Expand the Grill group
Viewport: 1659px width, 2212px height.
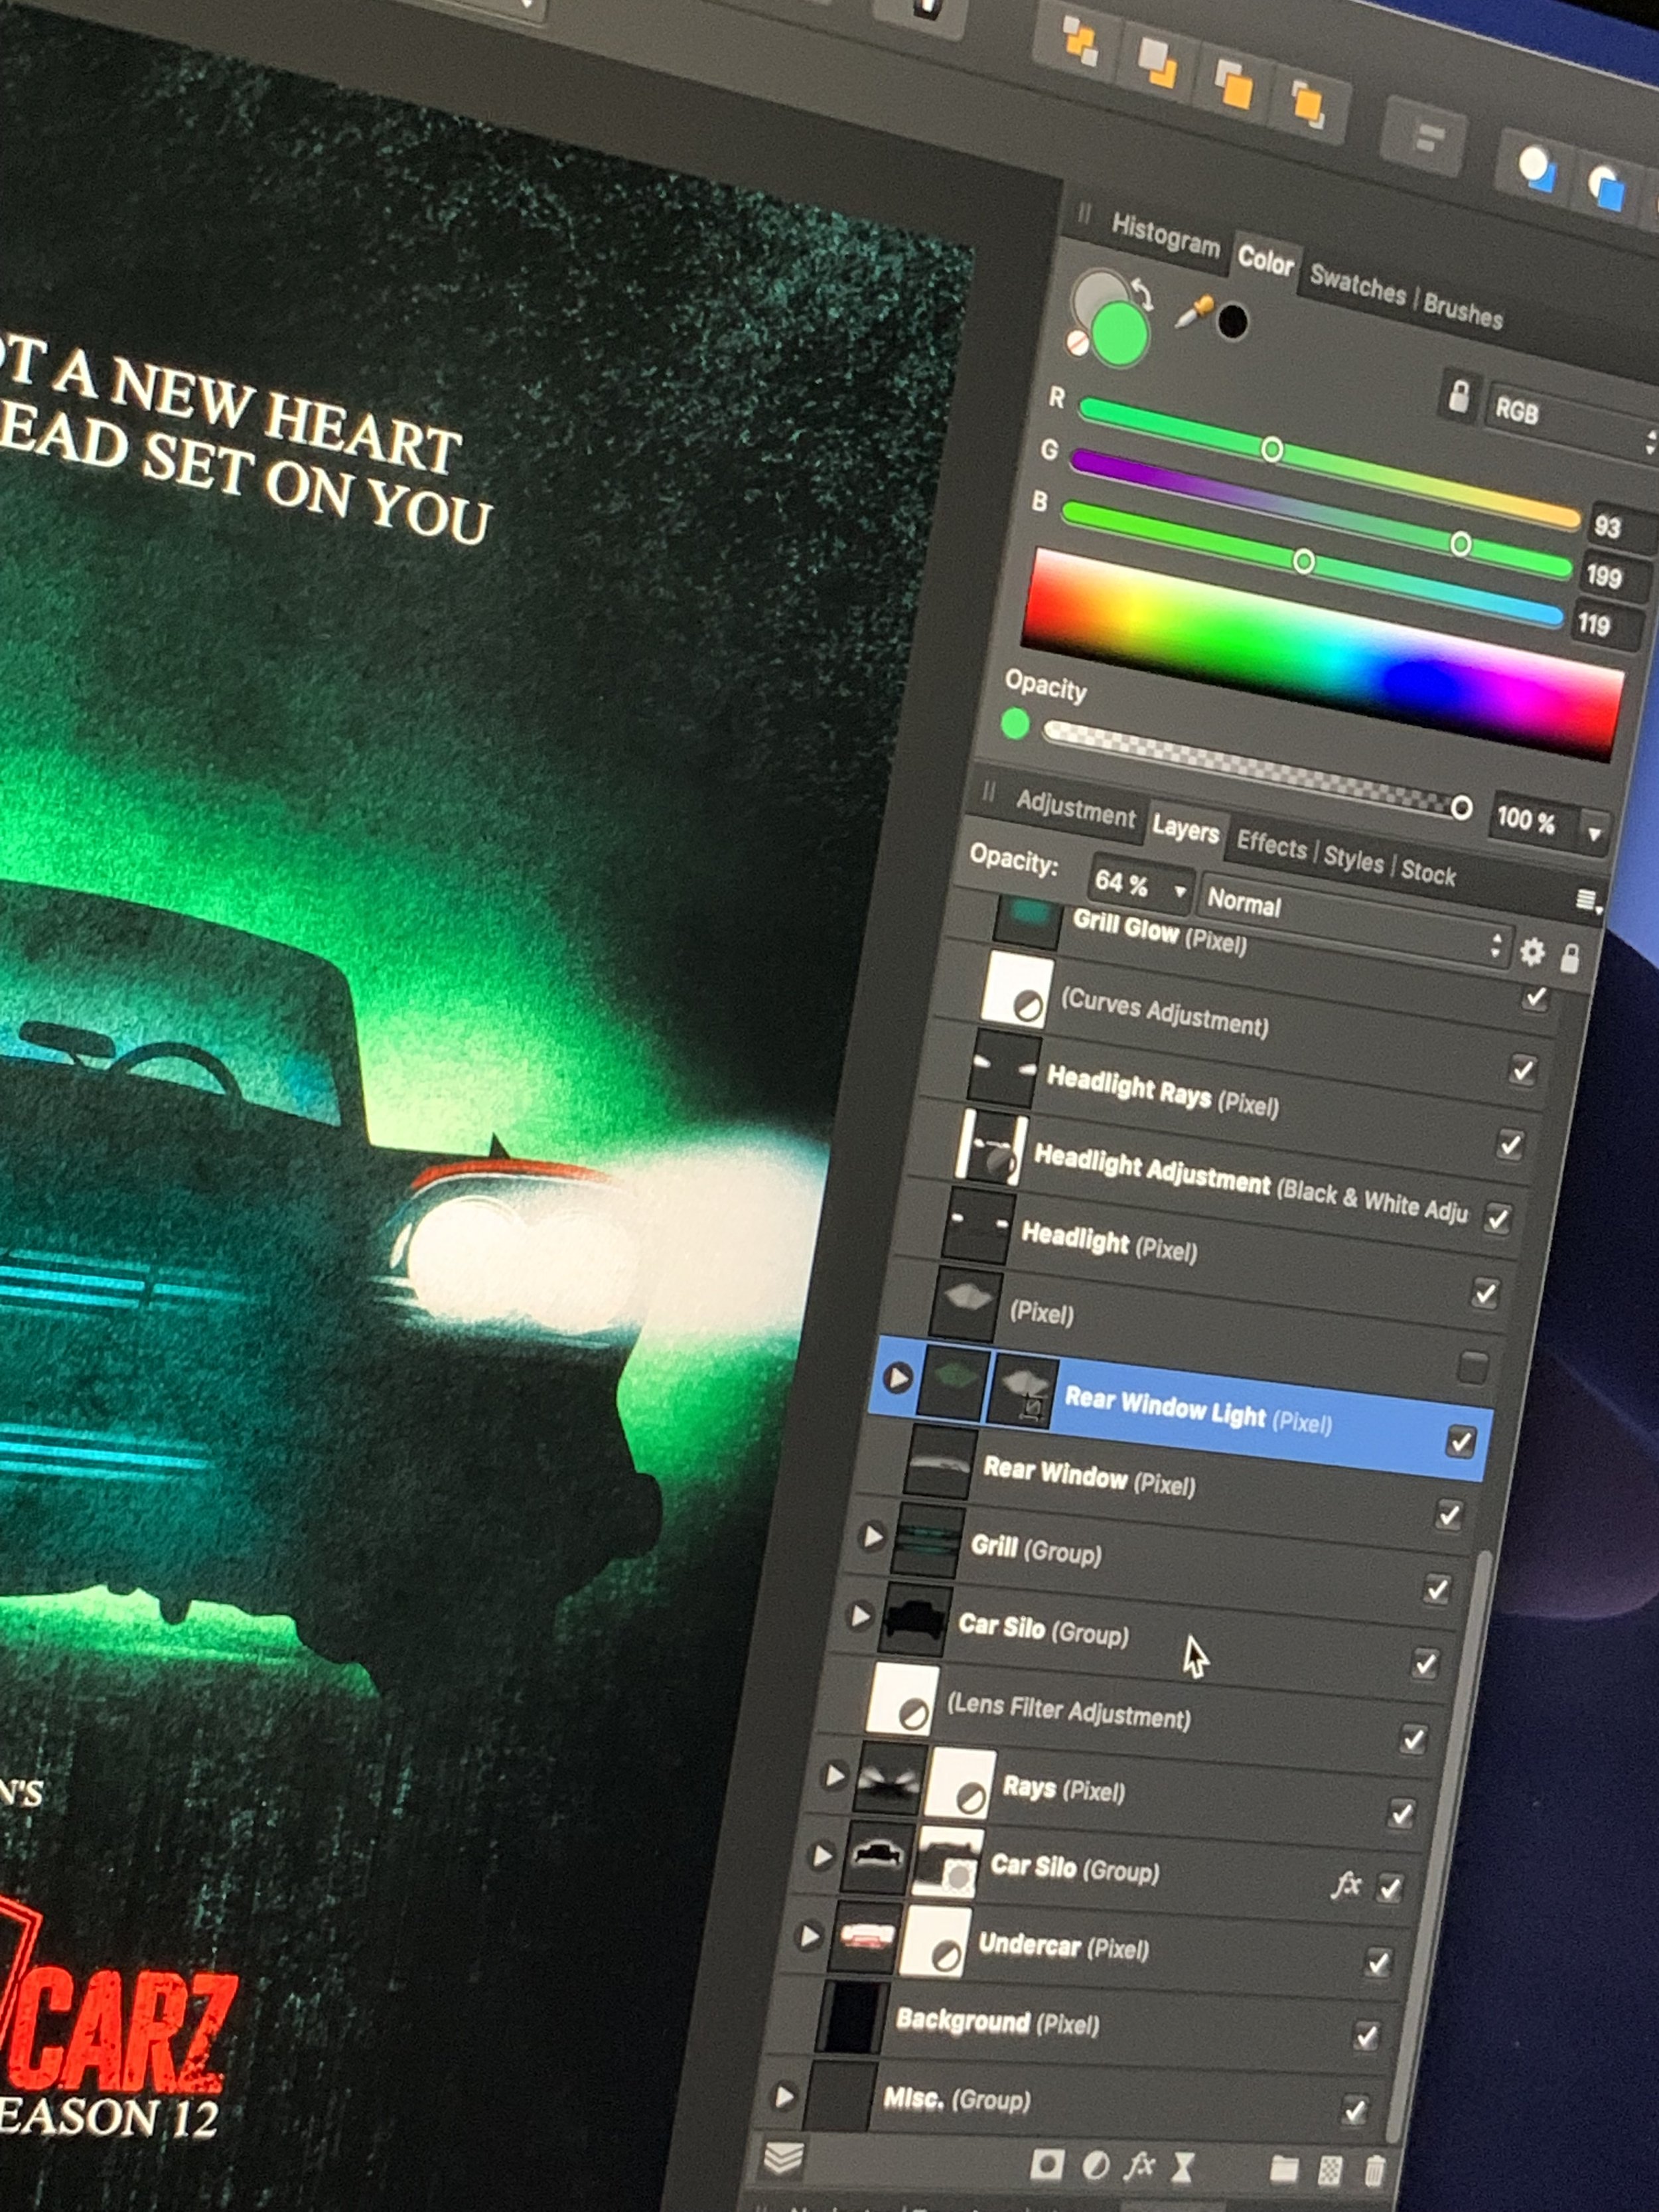(872, 1536)
